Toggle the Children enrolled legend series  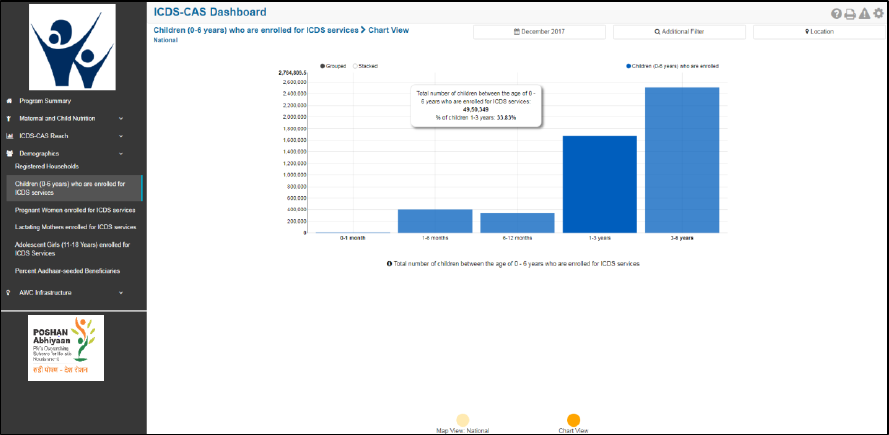pyautogui.click(x=672, y=66)
